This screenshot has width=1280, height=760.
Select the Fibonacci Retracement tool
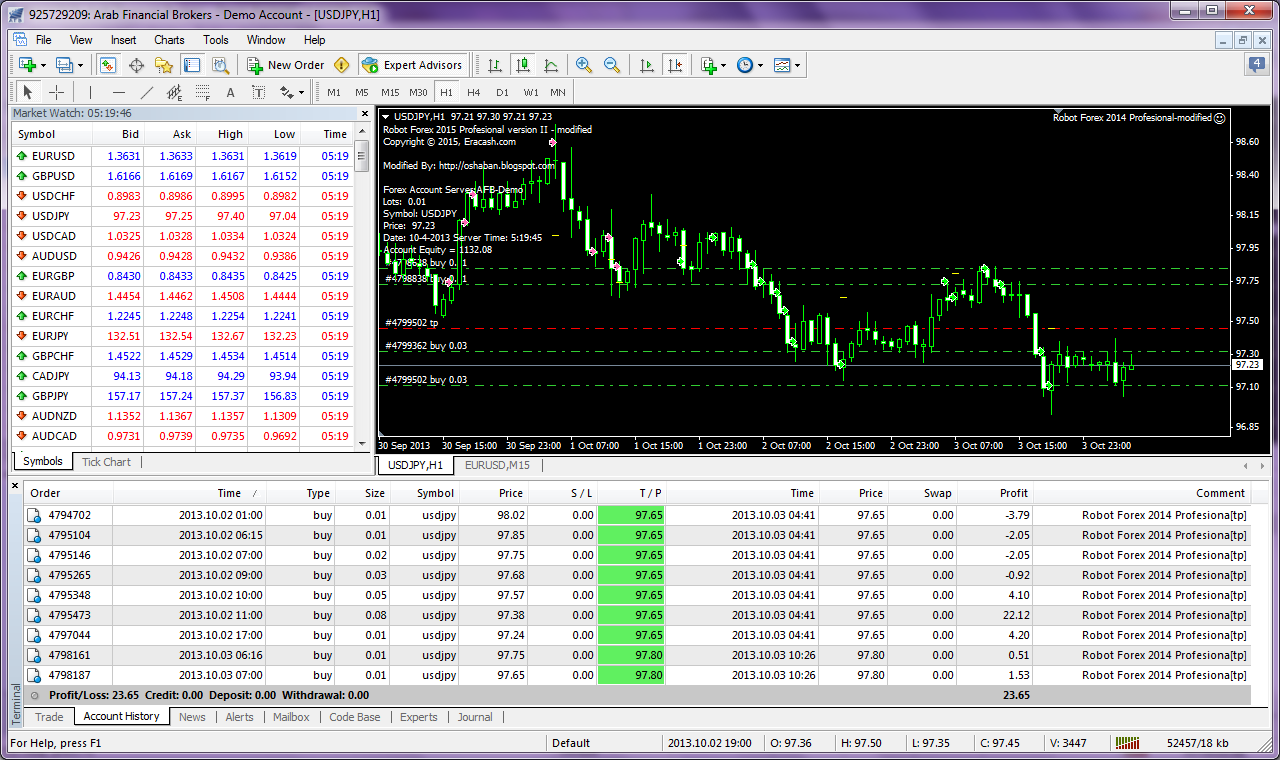point(203,92)
